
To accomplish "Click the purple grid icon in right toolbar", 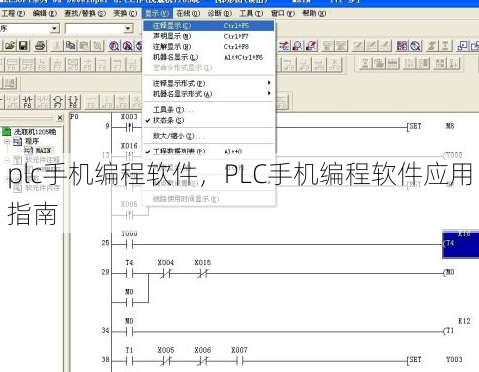I will click(x=402, y=46).
